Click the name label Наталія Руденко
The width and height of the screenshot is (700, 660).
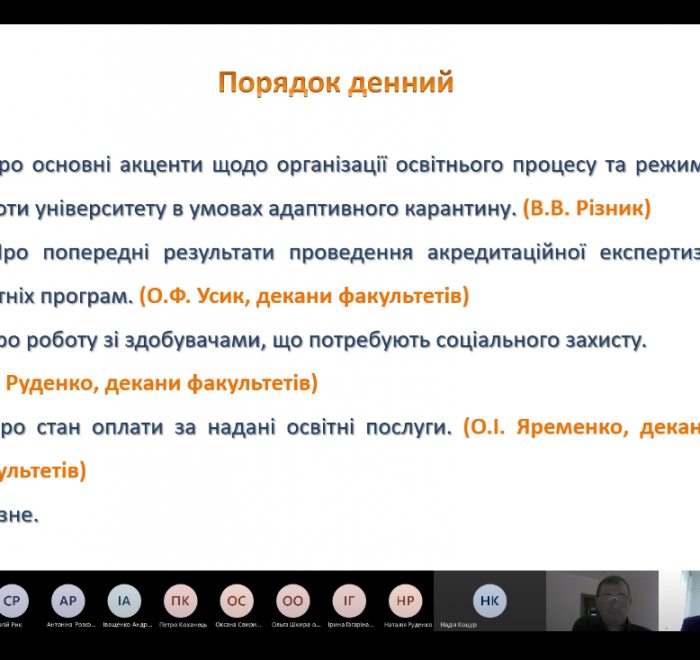(x=408, y=625)
